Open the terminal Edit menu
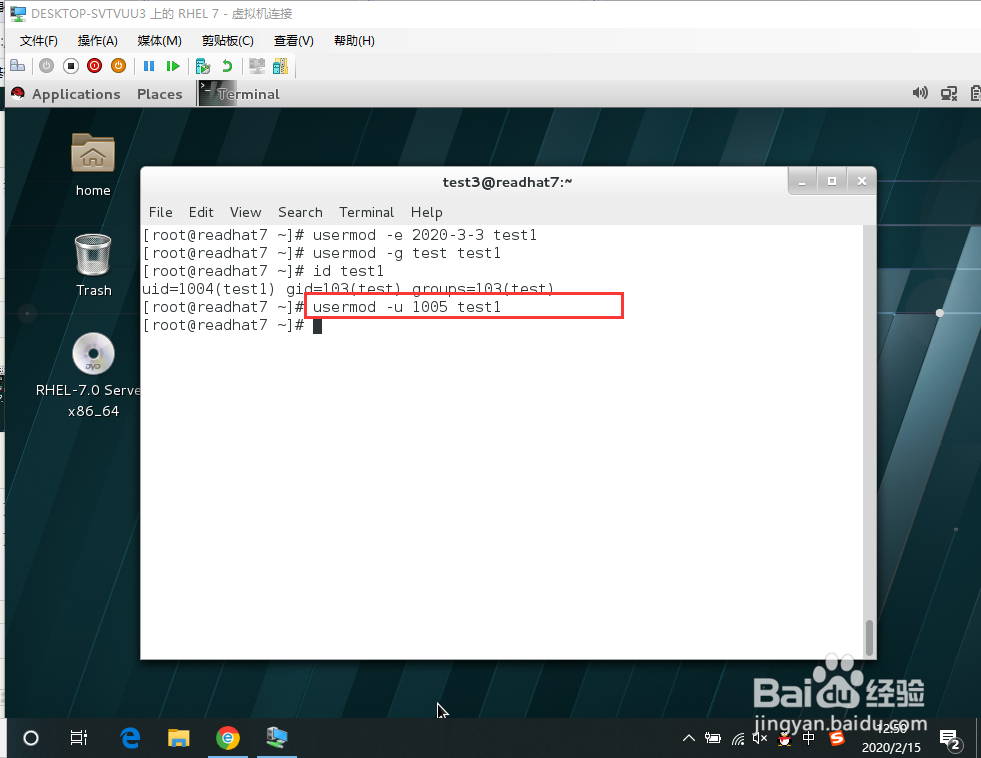Image resolution: width=981 pixels, height=758 pixels. [201, 212]
